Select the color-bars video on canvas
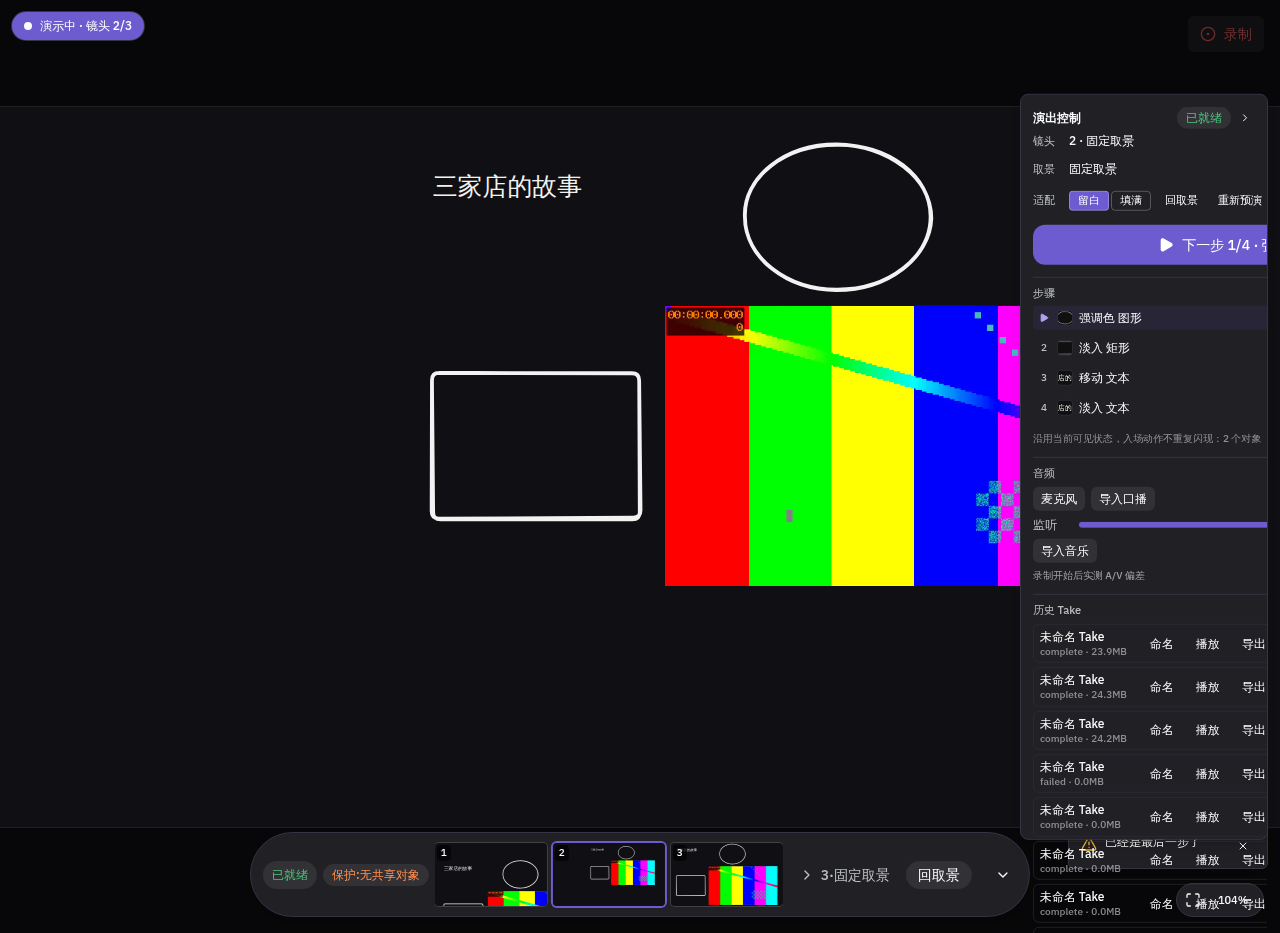Screen dimensions: 1280x933 click(842, 446)
